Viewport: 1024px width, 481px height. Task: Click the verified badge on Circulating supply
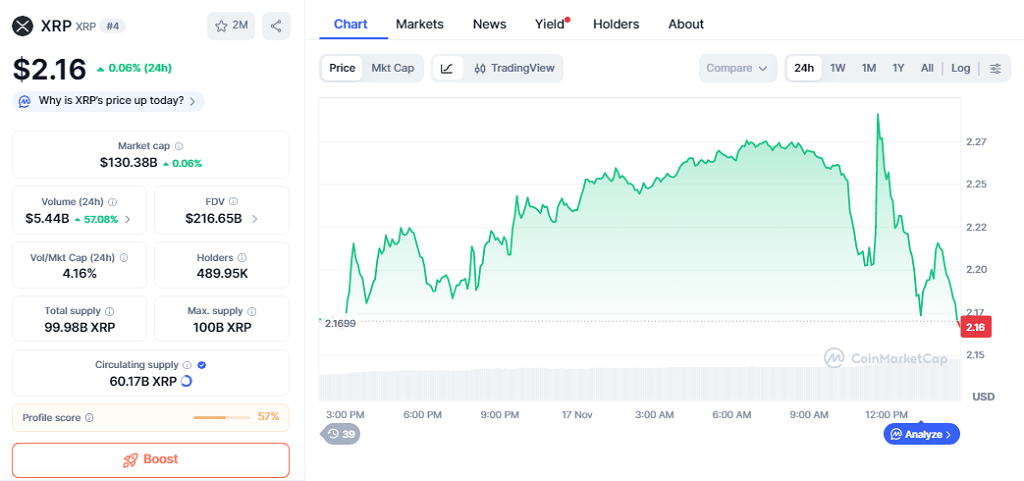click(202, 365)
